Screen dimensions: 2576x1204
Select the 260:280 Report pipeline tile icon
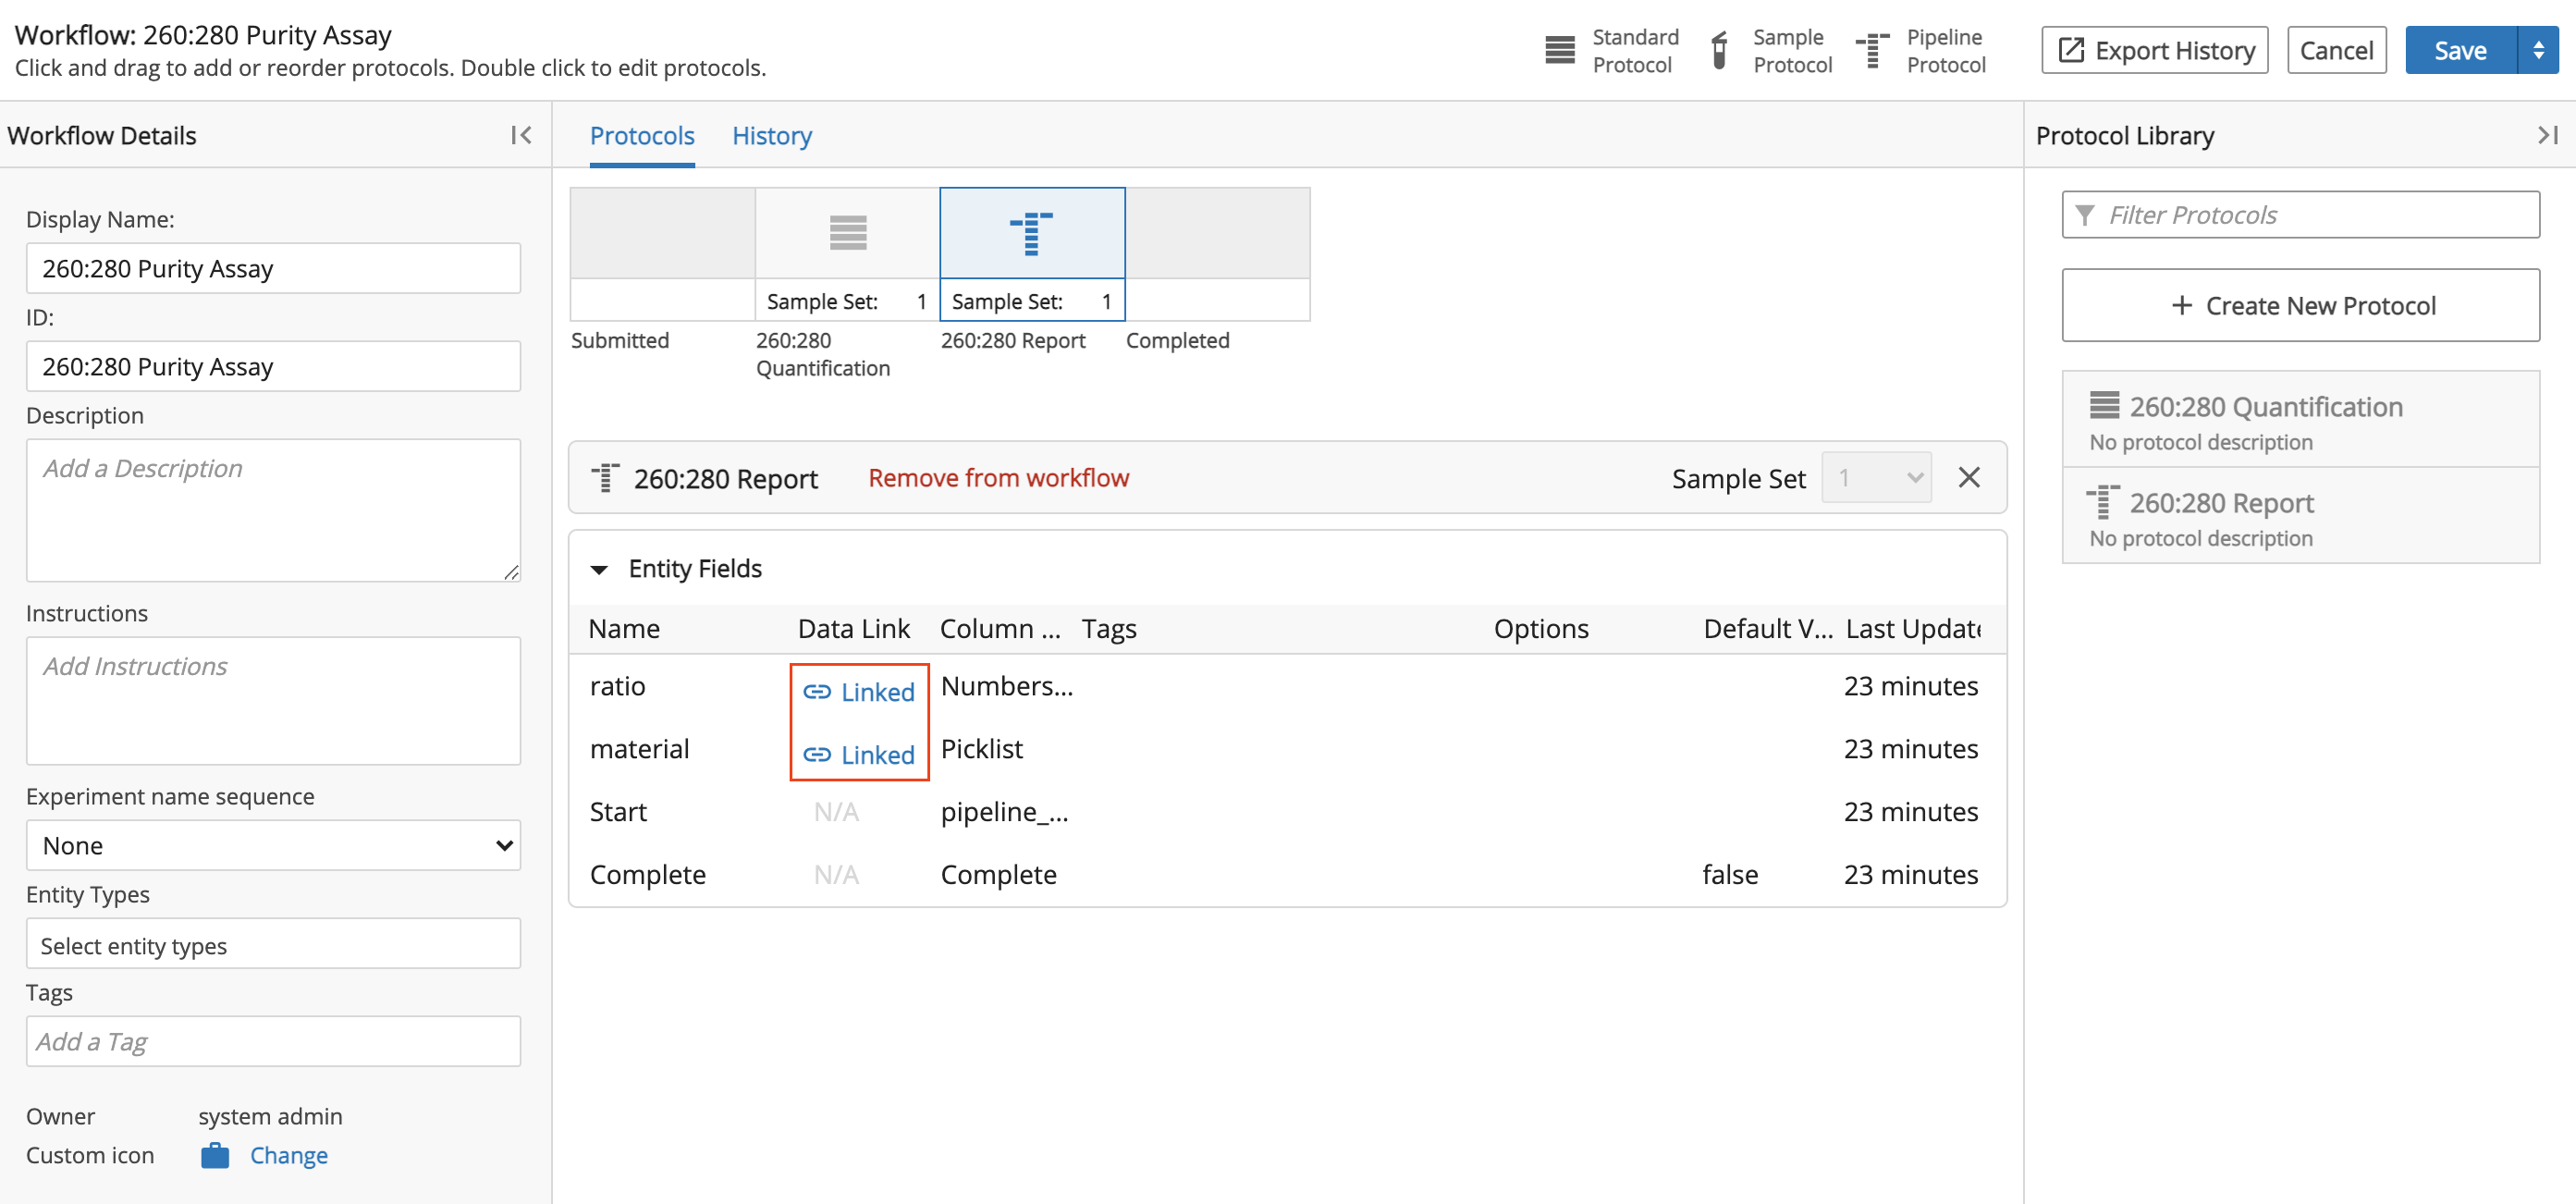[x=1031, y=233]
